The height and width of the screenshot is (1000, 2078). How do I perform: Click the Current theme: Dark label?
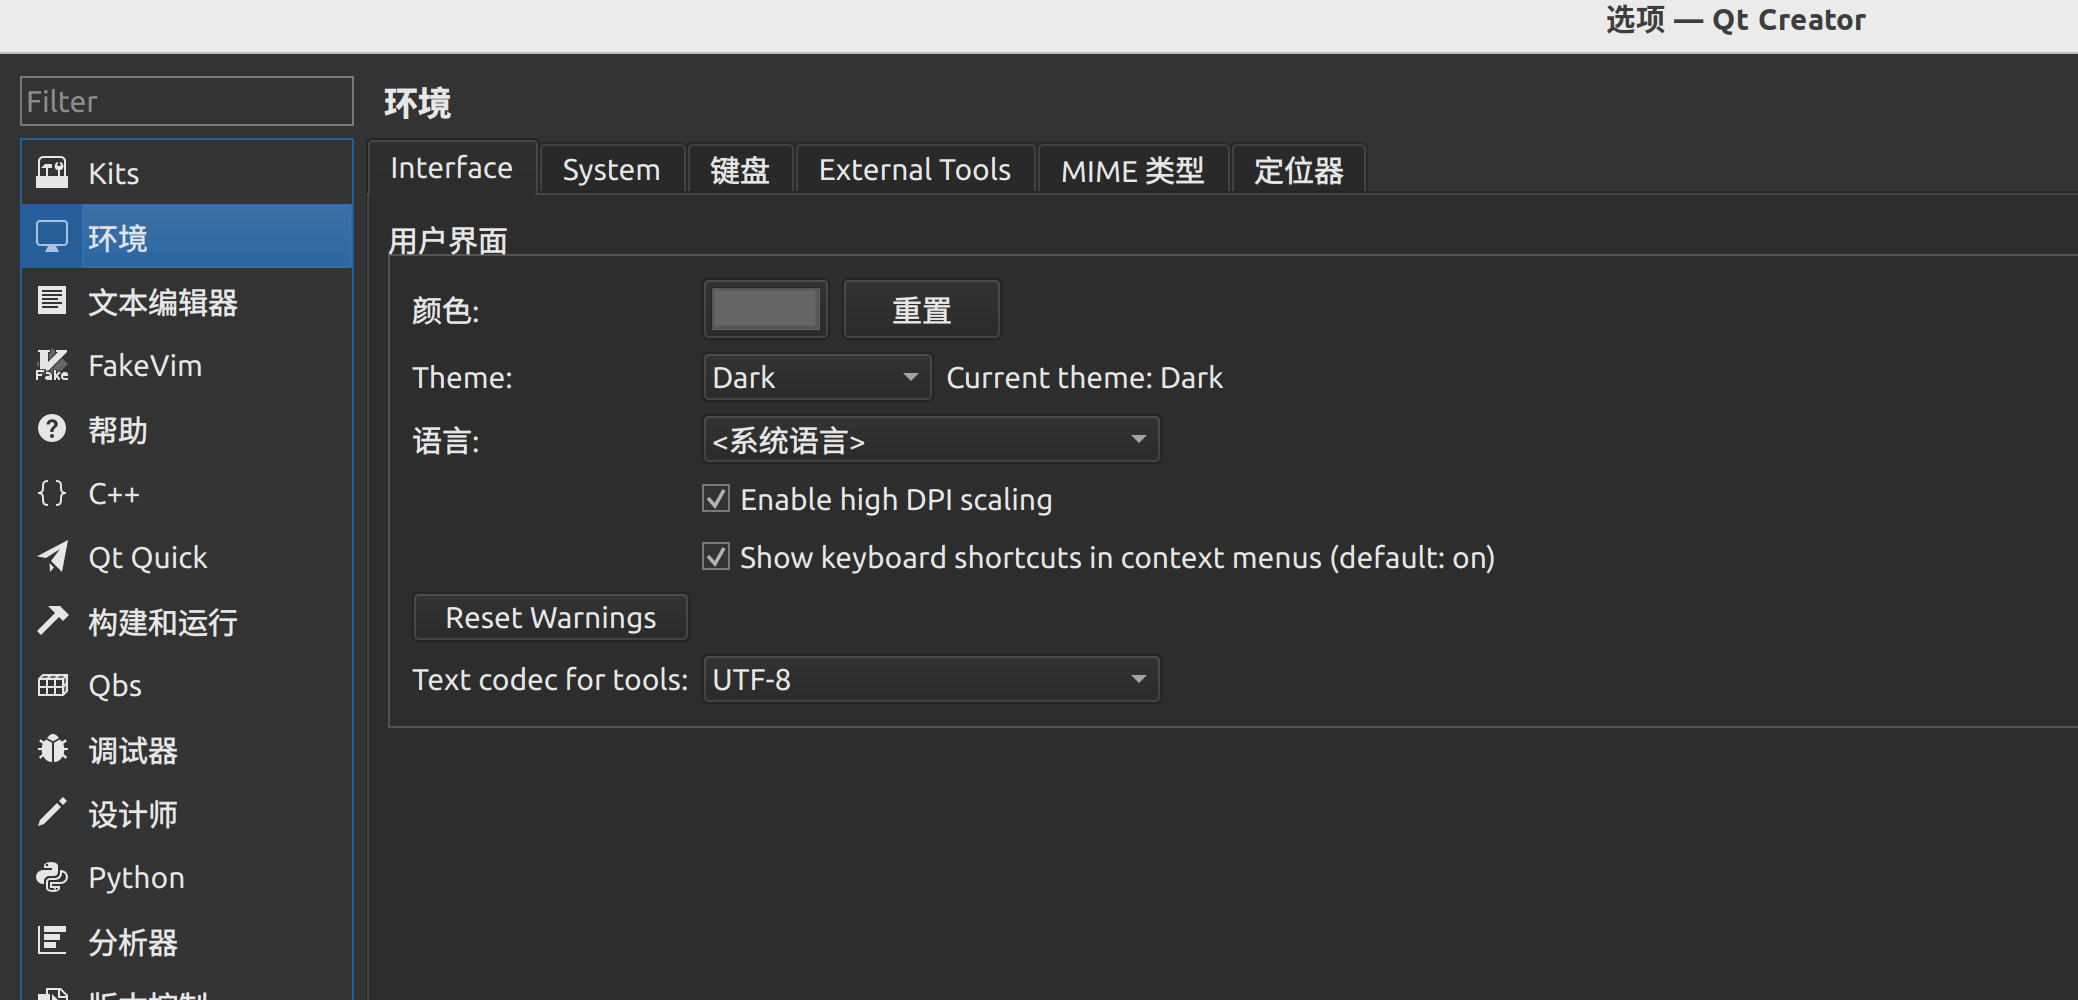click(1085, 377)
